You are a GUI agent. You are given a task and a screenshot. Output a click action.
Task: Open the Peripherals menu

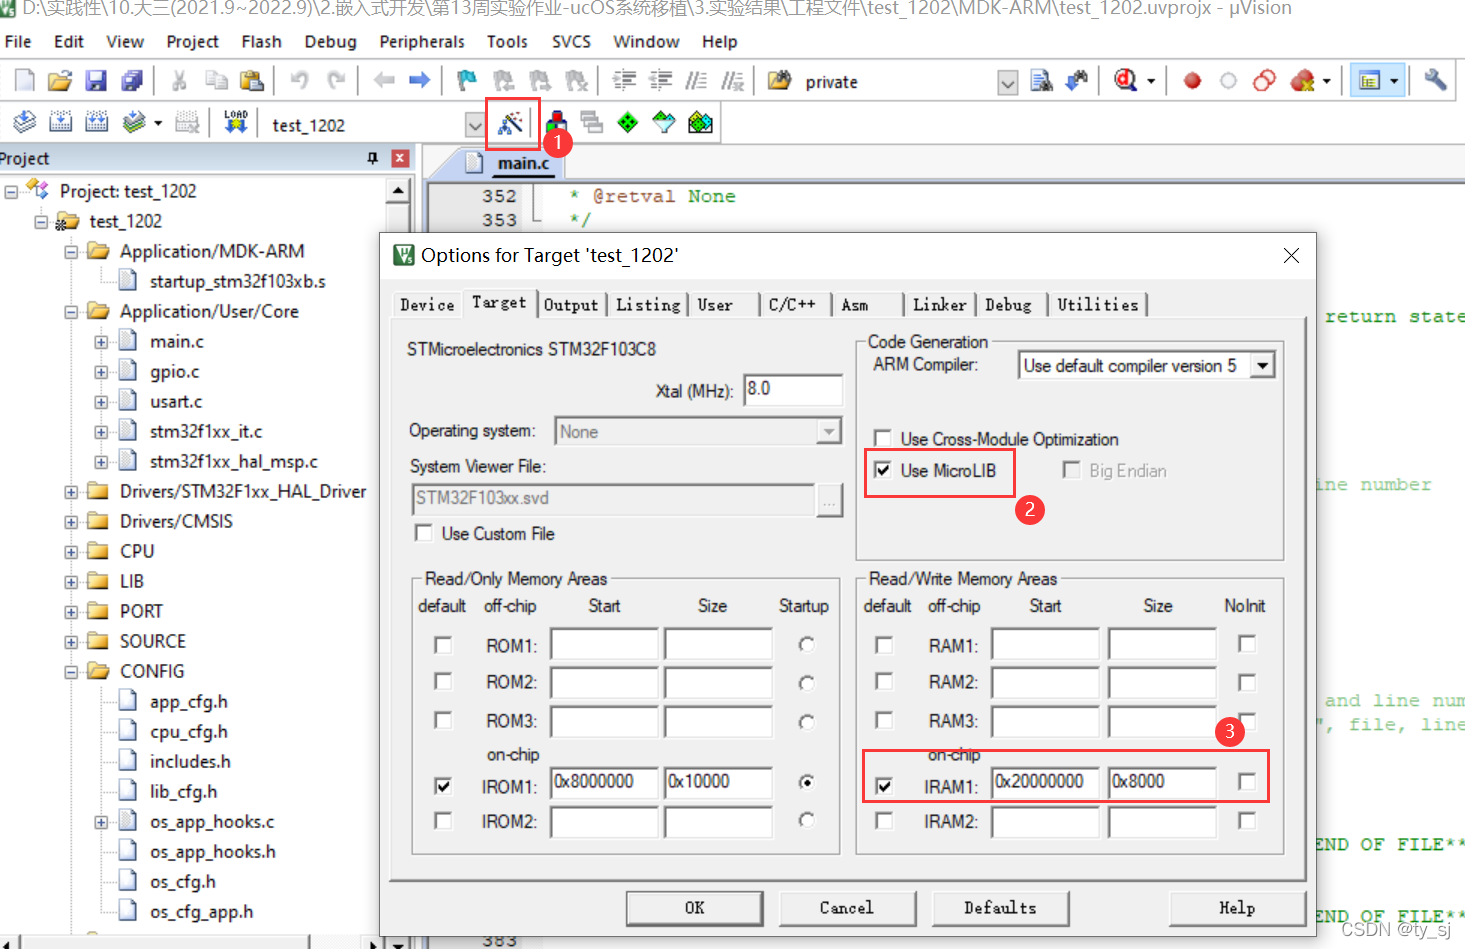tap(422, 42)
